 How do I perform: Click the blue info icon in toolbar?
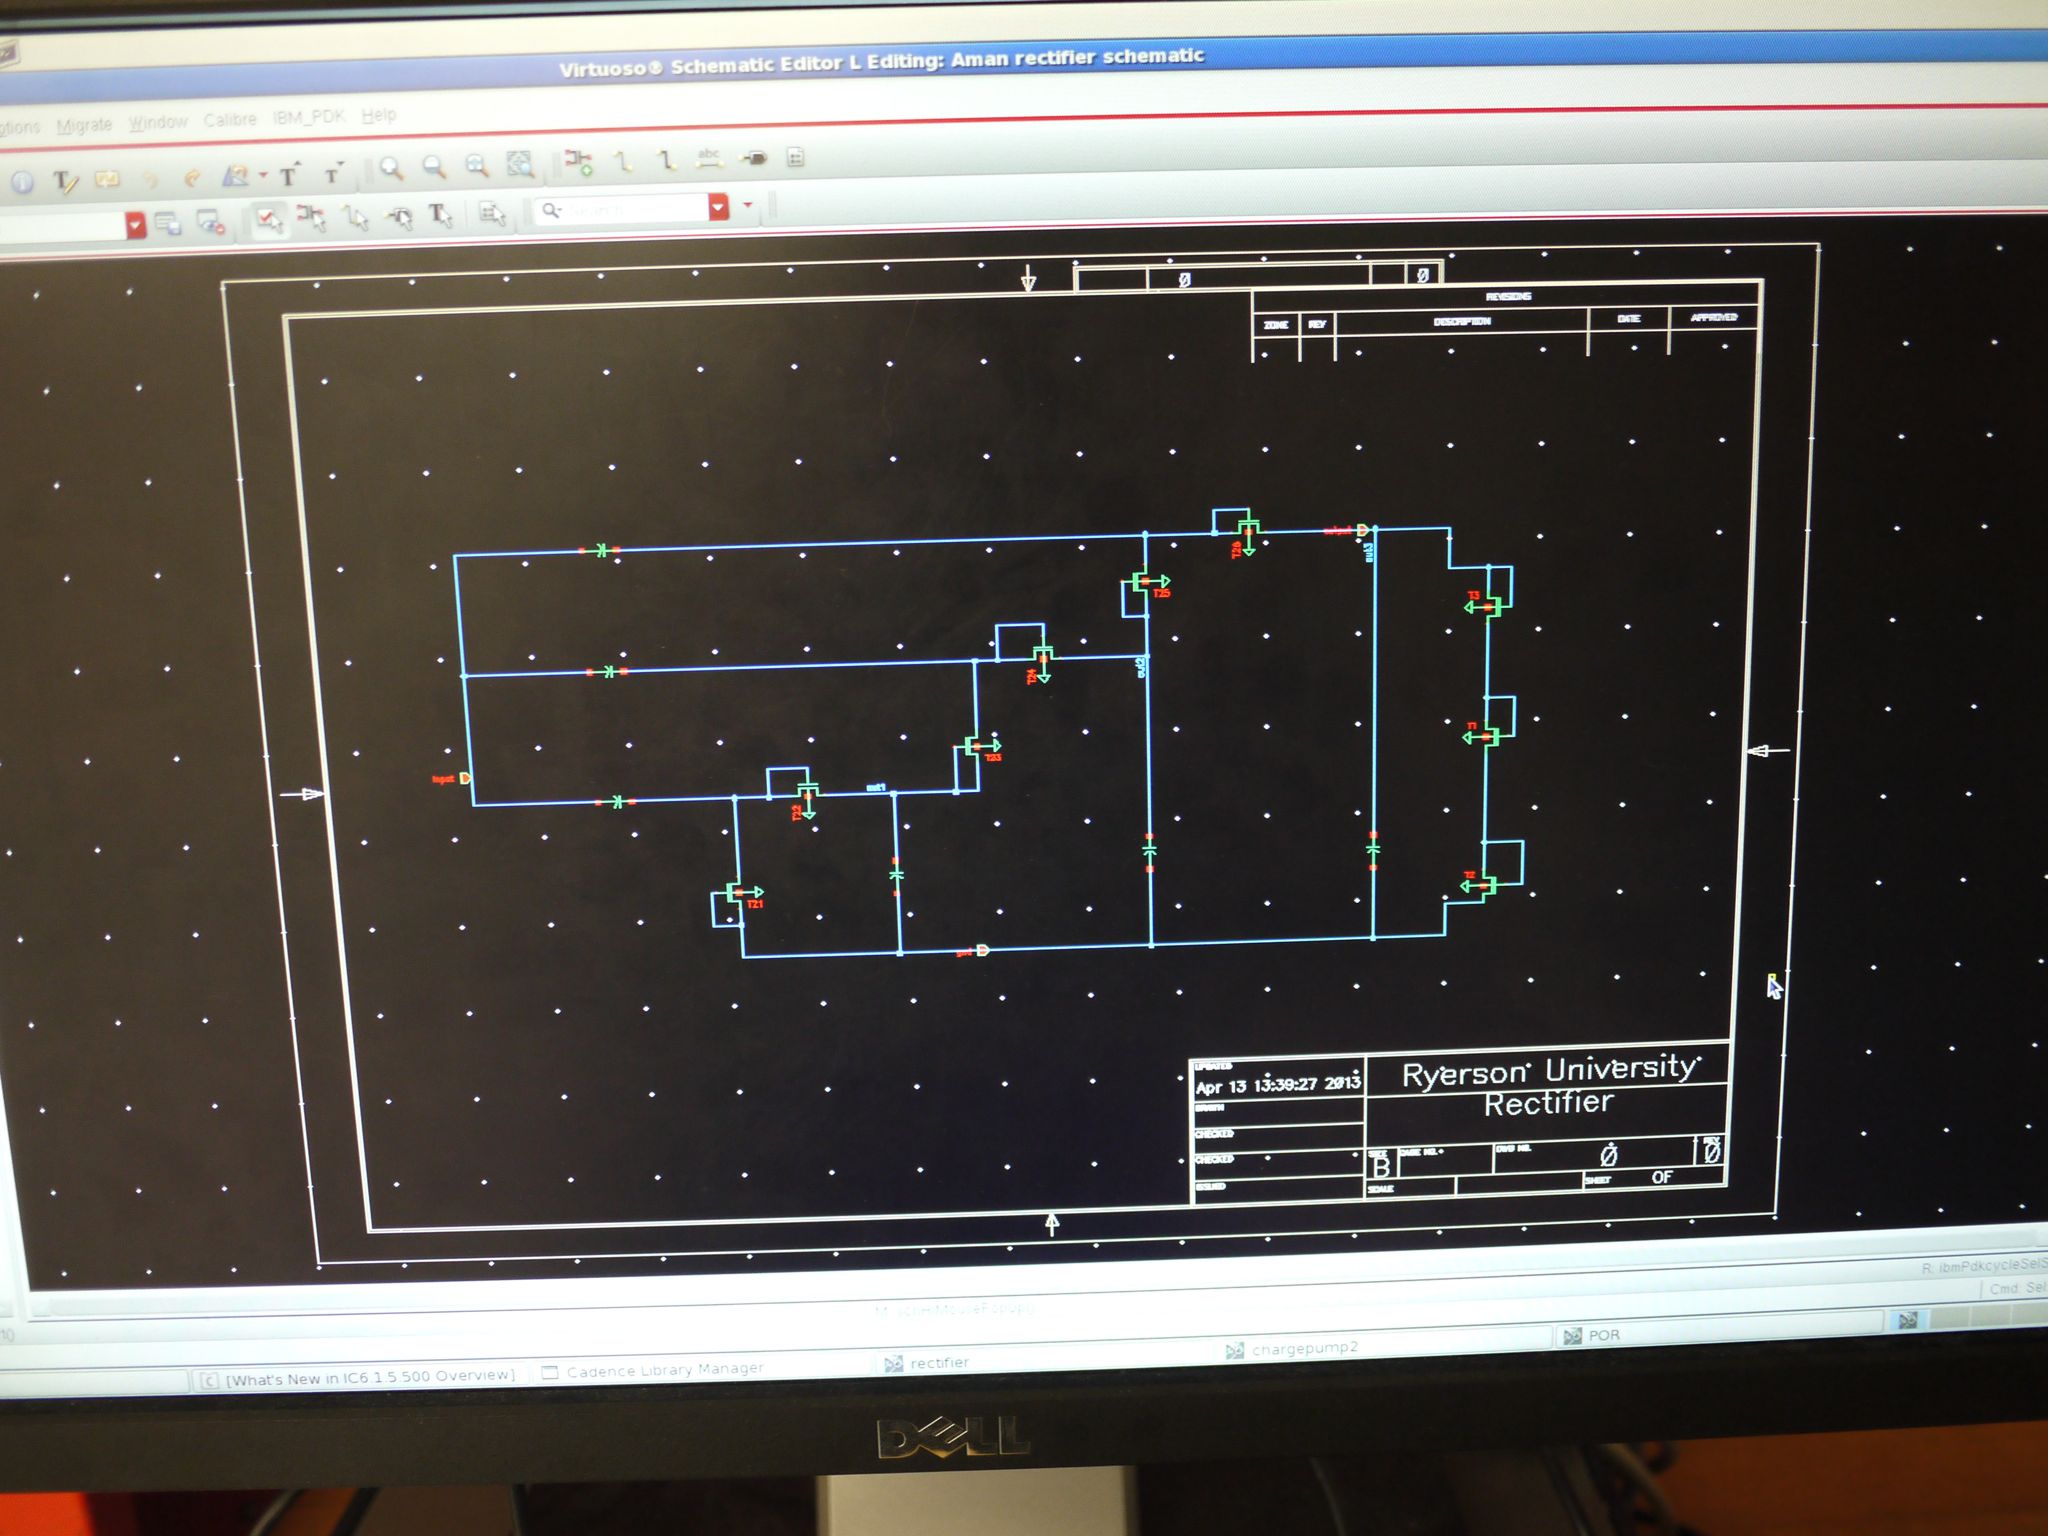pyautogui.click(x=23, y=181)
